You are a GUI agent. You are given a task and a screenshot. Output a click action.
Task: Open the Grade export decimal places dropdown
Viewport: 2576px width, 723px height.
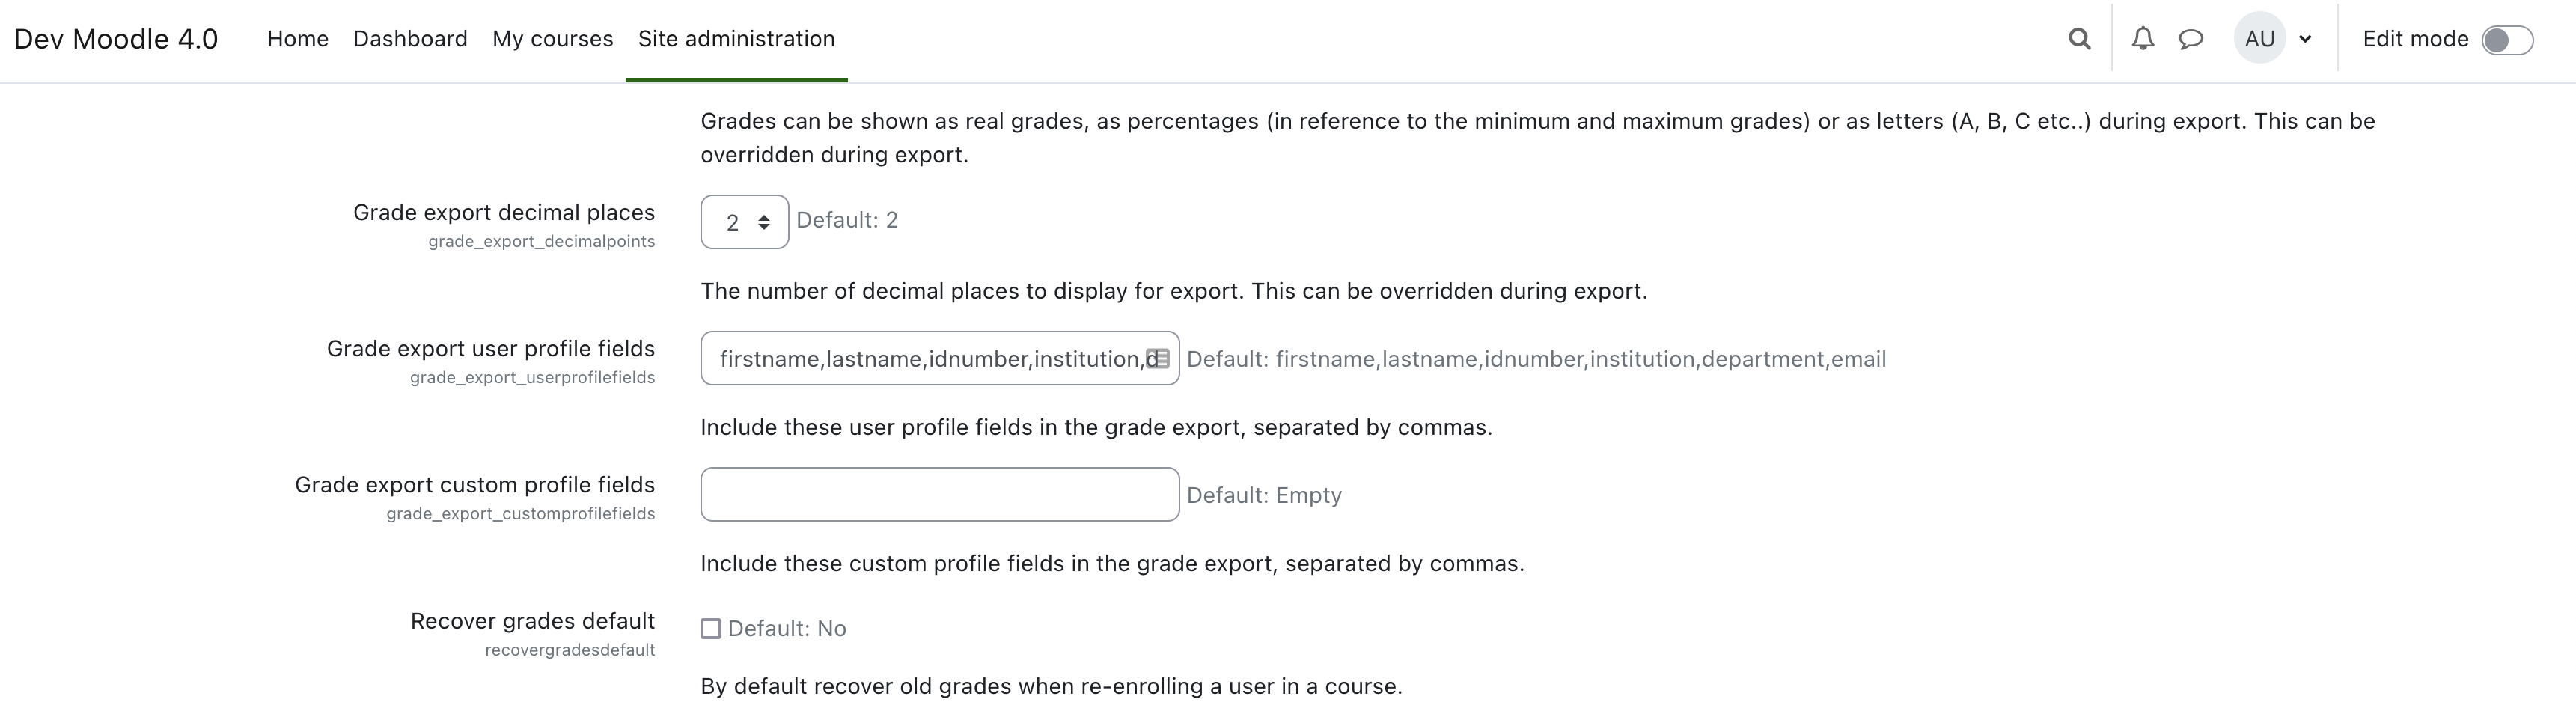745,222
